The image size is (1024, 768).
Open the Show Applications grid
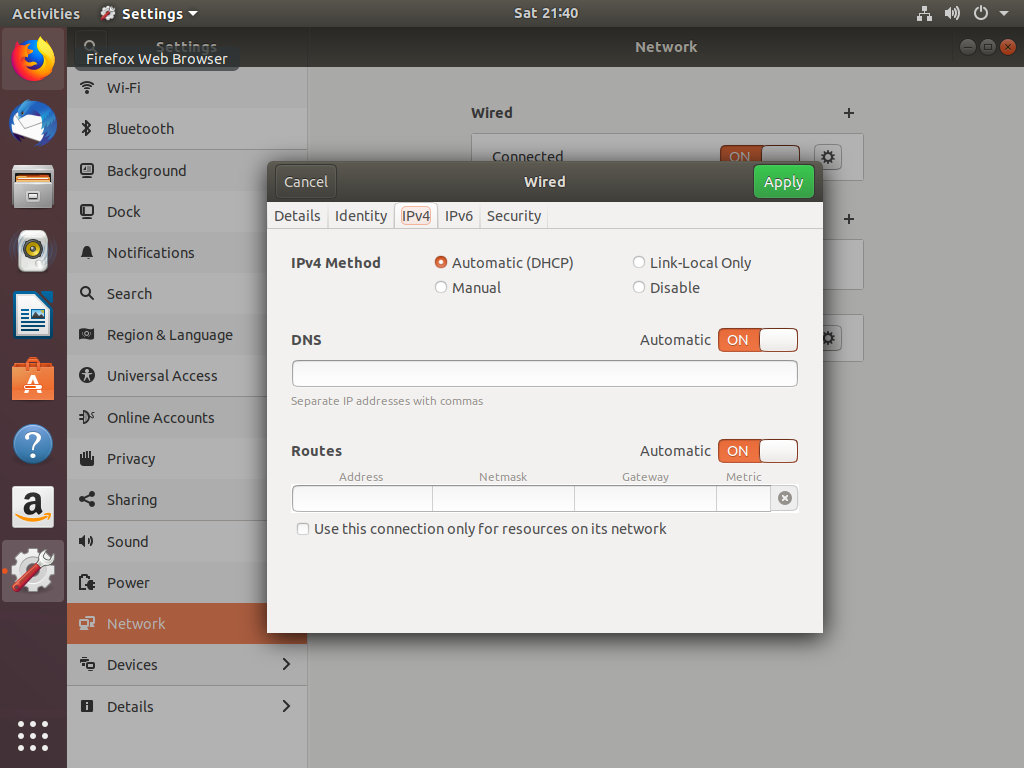click(33, 735)
